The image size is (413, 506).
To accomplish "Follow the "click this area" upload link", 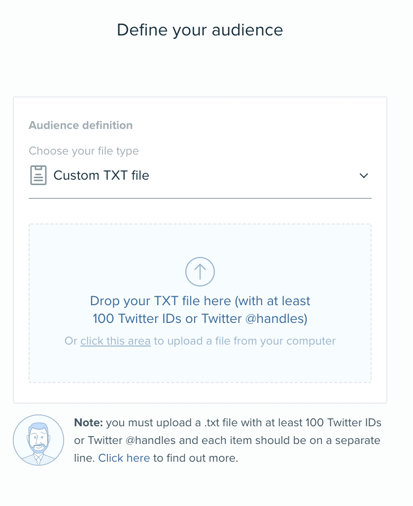I will 115,341.
